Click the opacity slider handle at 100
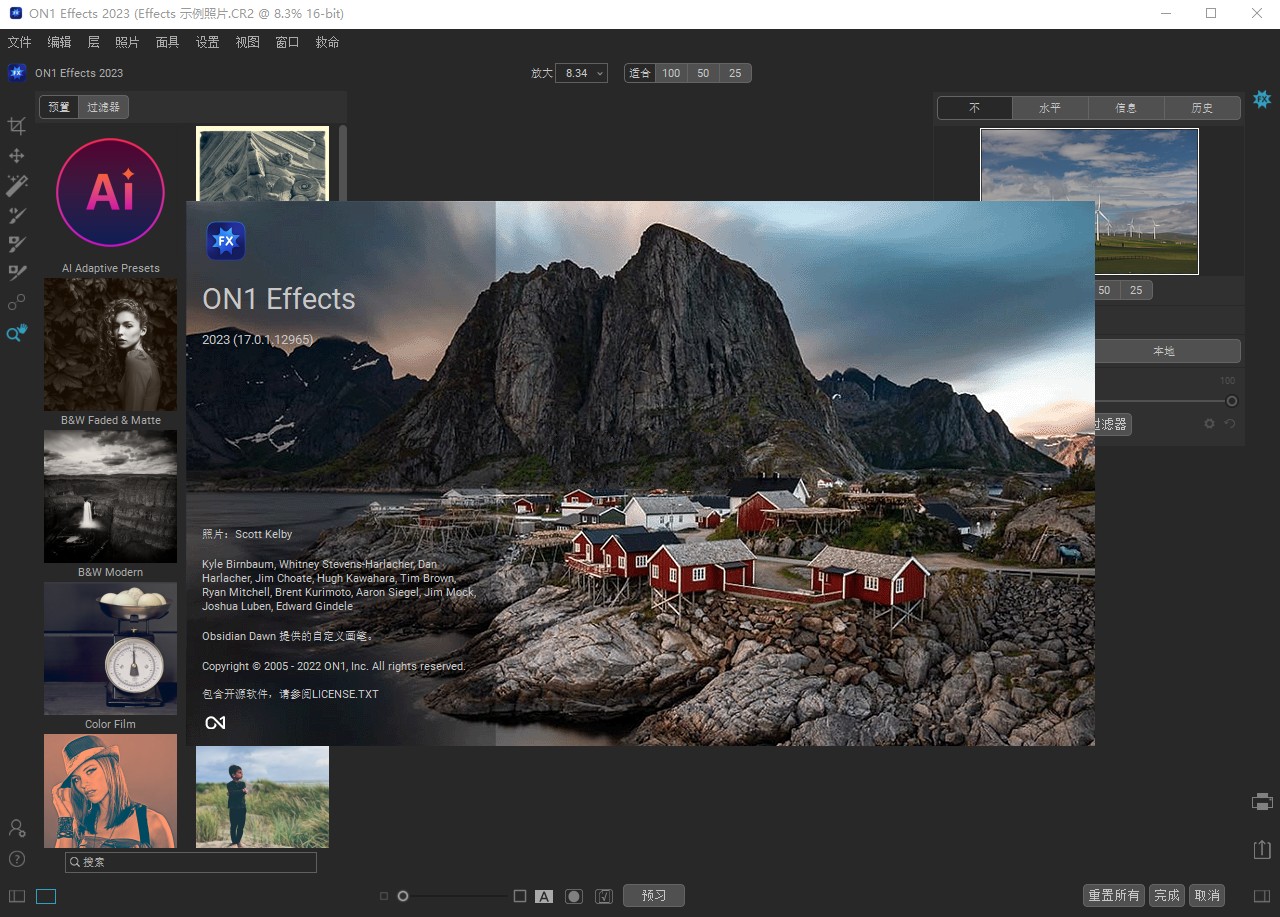 click(1232, 401)
